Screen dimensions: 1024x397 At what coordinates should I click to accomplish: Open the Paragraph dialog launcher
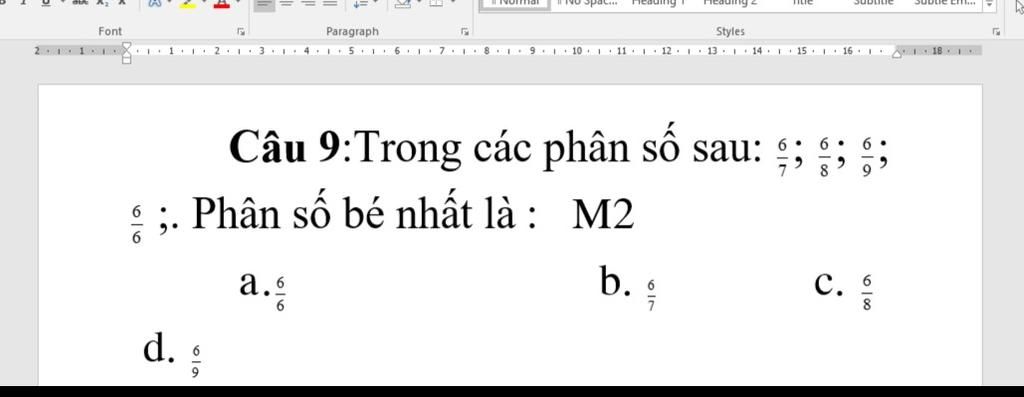click(464, 31)
